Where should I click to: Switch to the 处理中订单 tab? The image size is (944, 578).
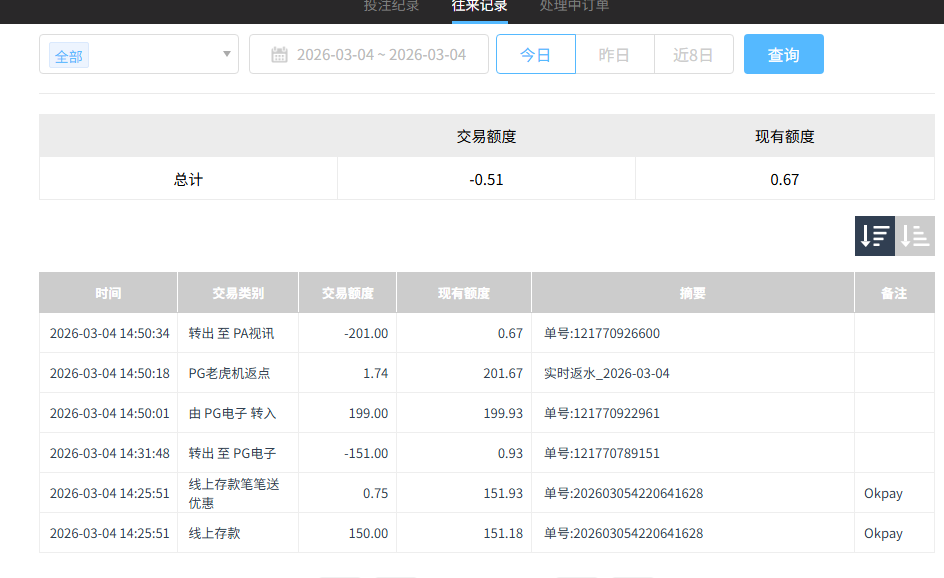(574, 6)
